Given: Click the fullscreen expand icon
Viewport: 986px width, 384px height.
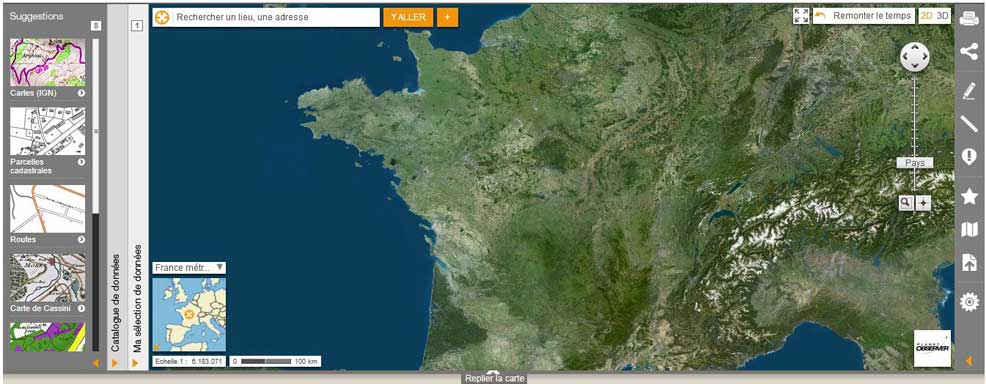Looking at the screenshot, I should pyautogui.click(x=801, y=16).
